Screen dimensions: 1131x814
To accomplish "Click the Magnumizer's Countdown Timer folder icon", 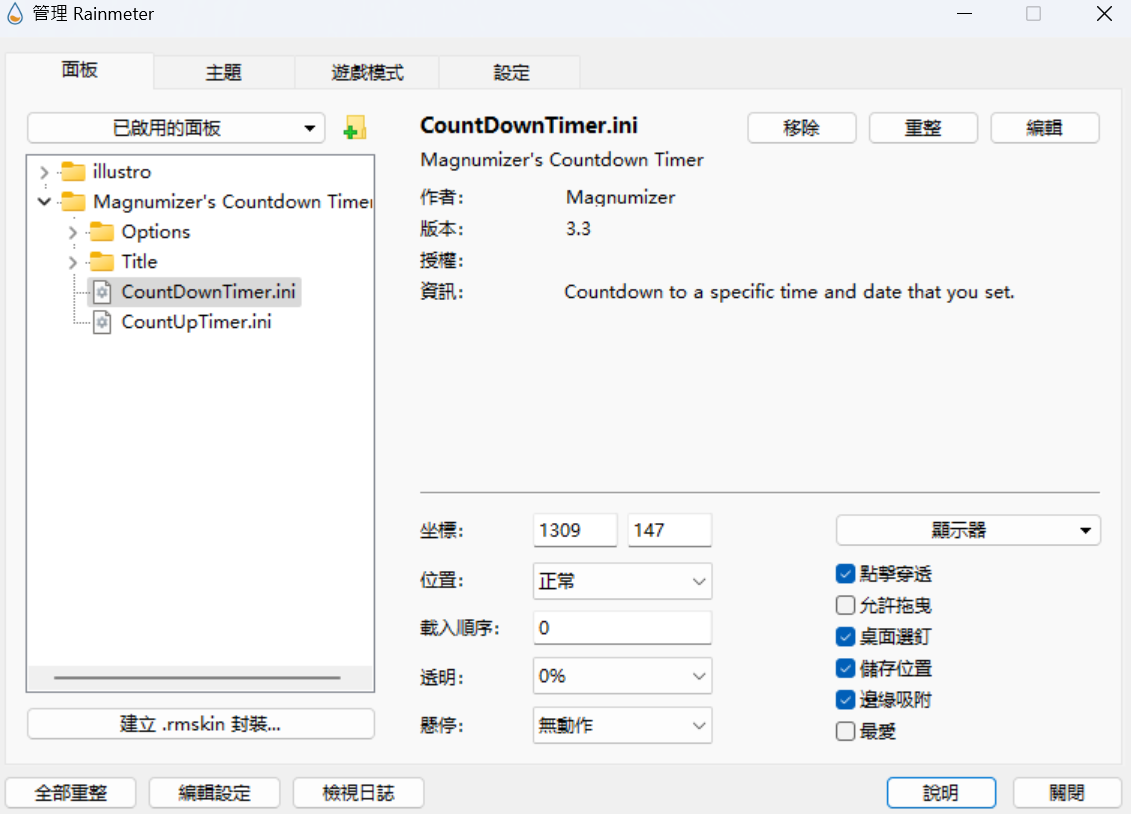I will (74, 202).
